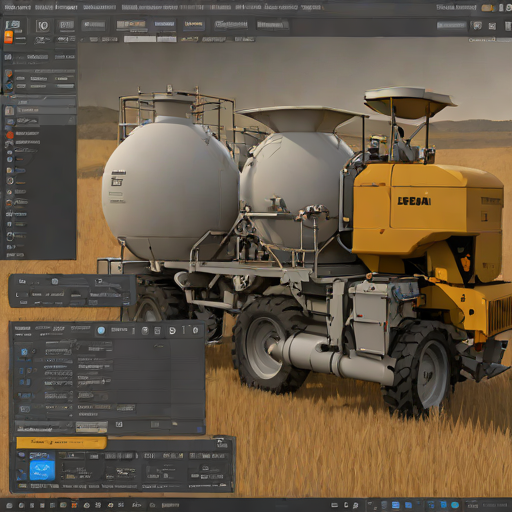
Task: Toggle the blue double-square icon in the lower panel rows
Action: [24, 382]
